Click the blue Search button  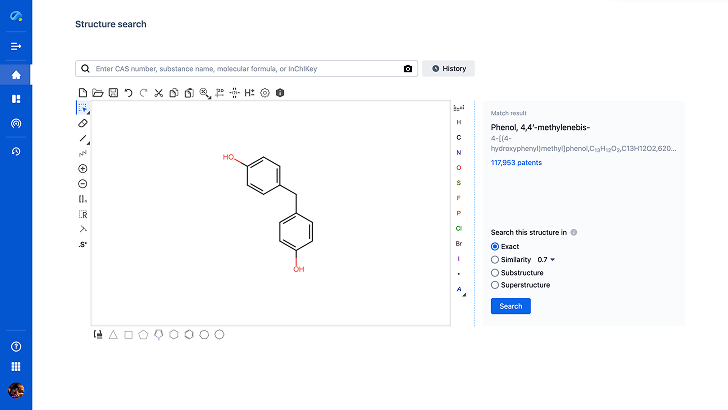click(510, 306)
